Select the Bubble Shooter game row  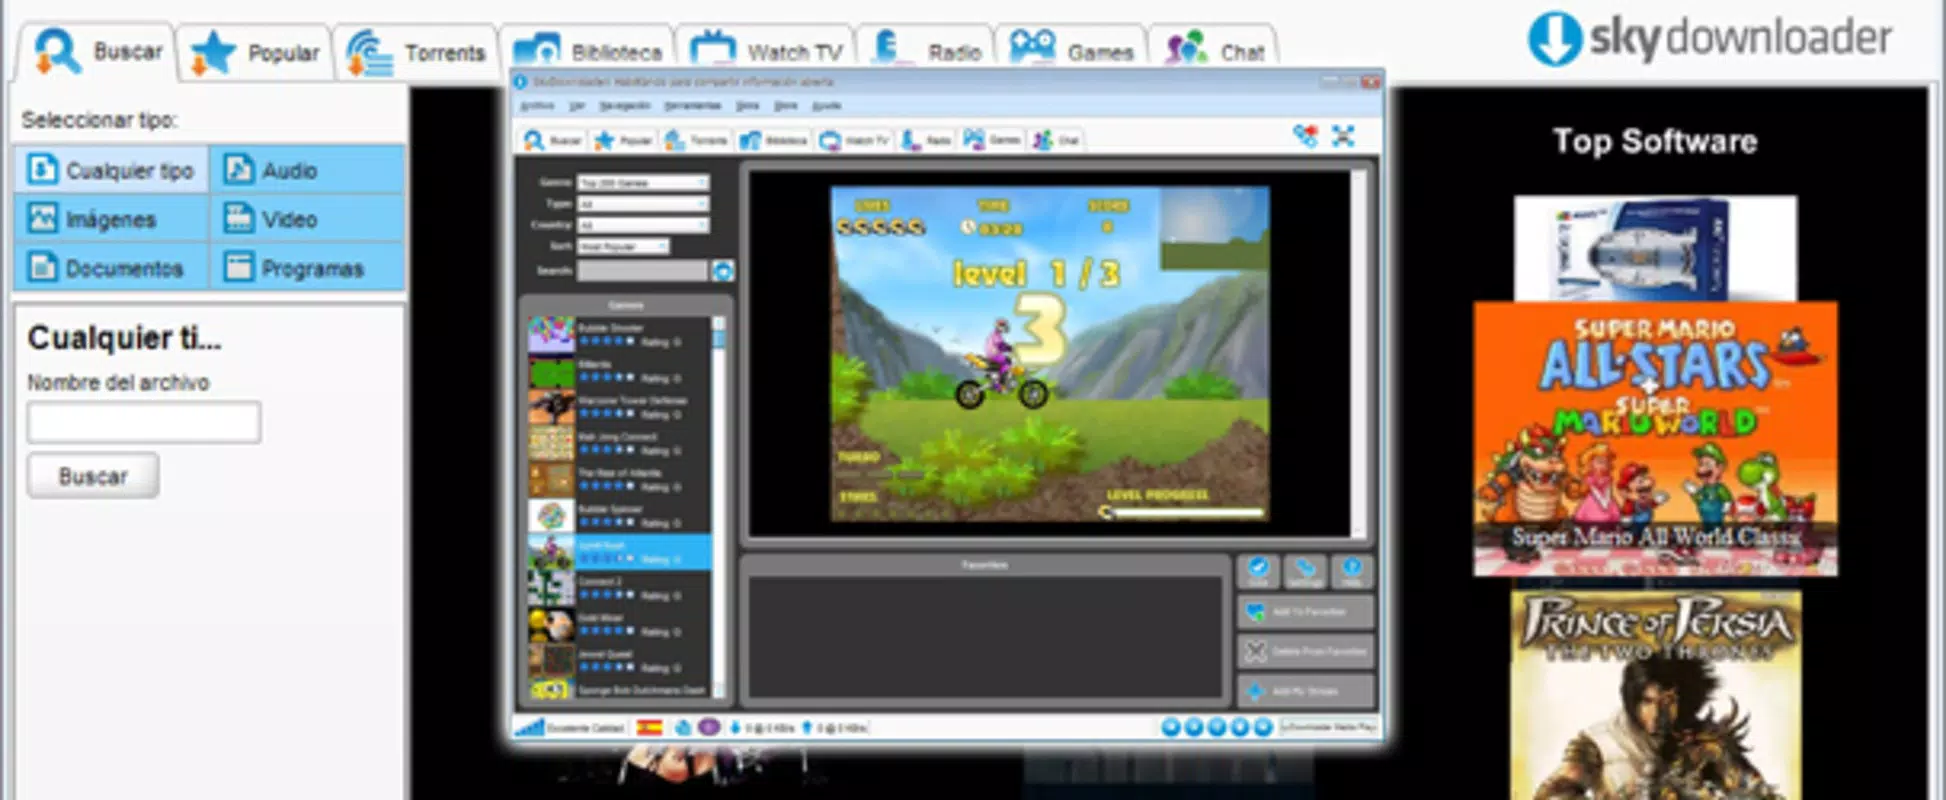click(619, 335)
